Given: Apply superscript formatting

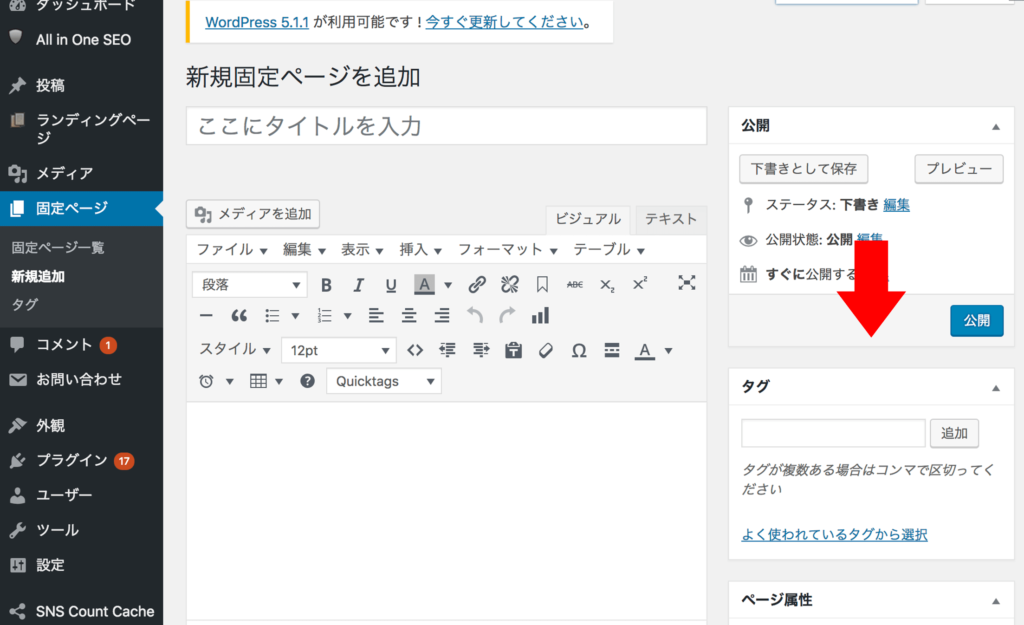Looking at the screenshot, I should tap(640, 283).
